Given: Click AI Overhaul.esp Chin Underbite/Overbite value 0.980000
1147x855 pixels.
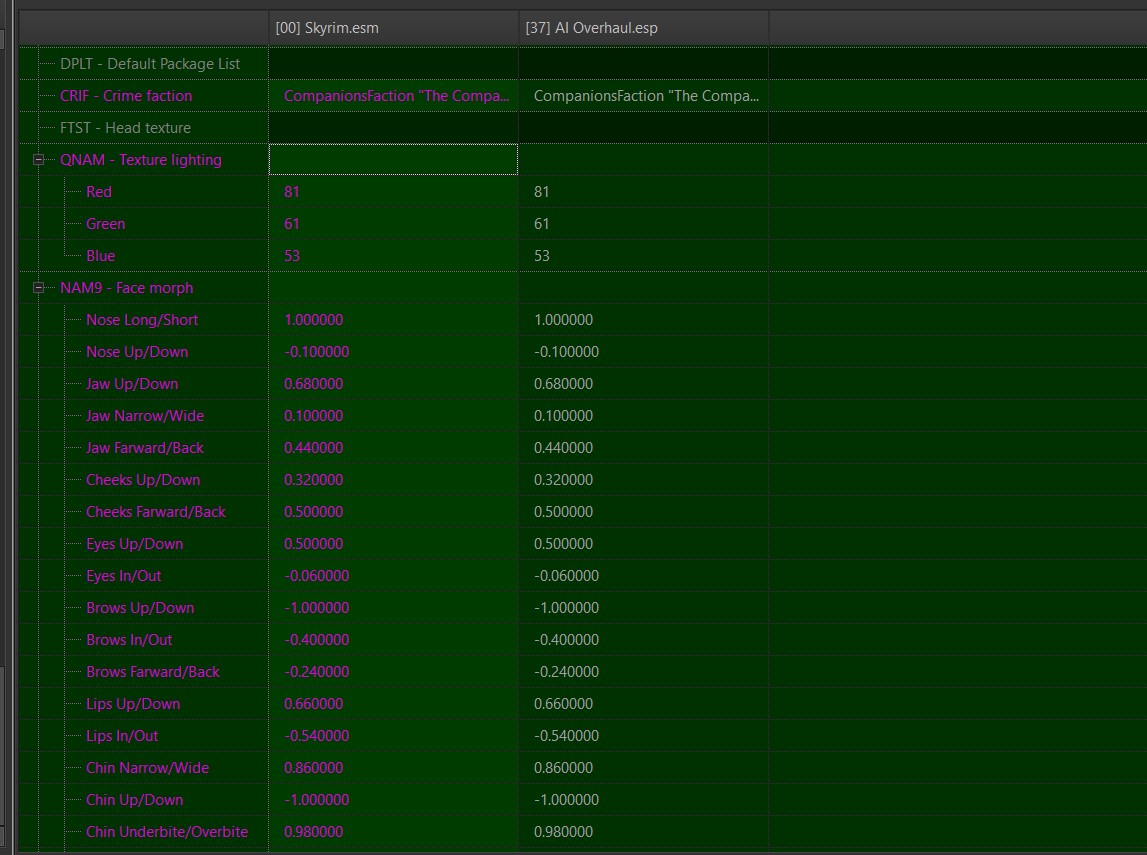Looking at the screenshot, I should [563, 832].
